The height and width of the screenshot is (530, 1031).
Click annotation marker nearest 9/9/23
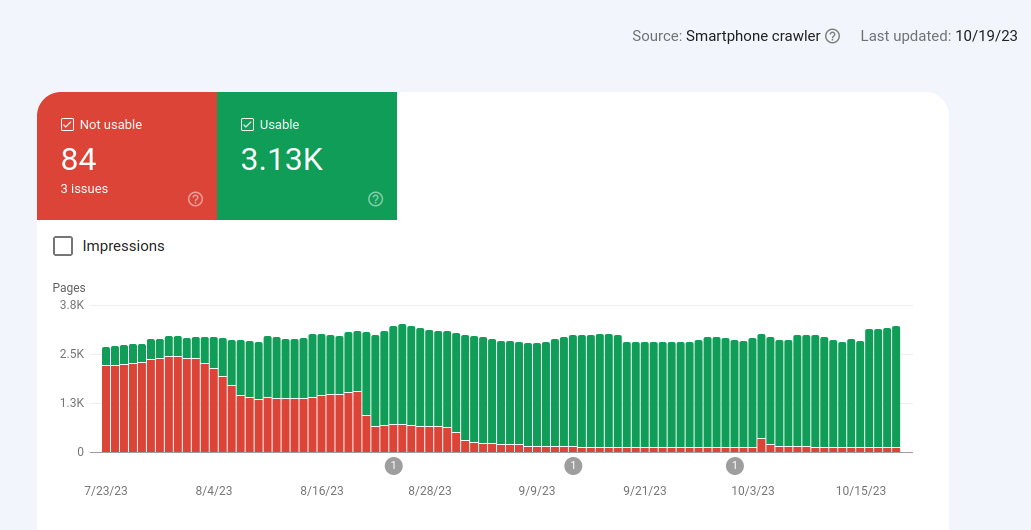point(573,466)
